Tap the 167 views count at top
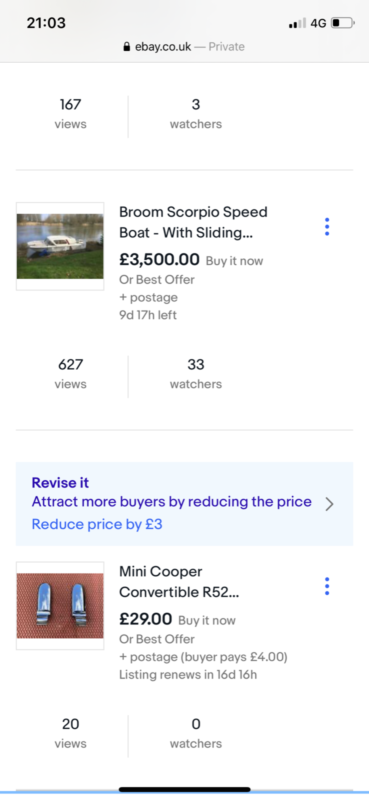 [70, 114]
